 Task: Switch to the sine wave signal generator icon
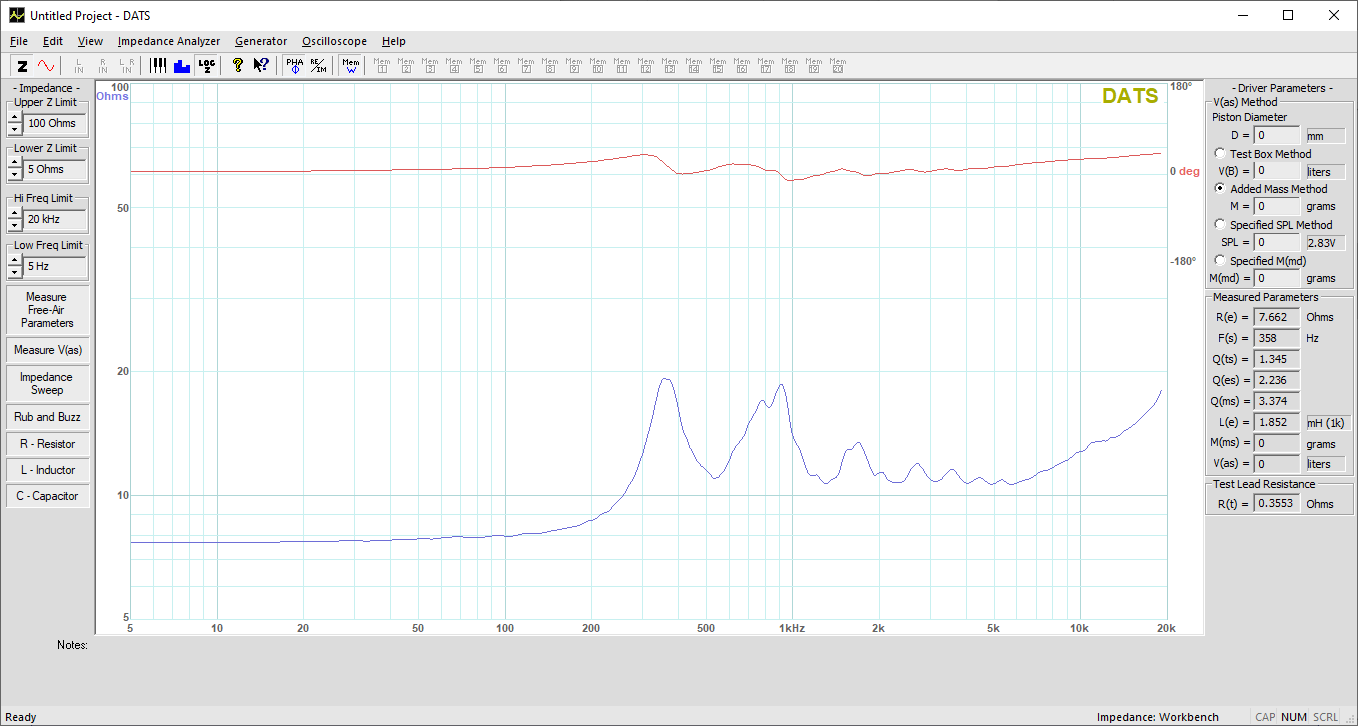[46, 66]
